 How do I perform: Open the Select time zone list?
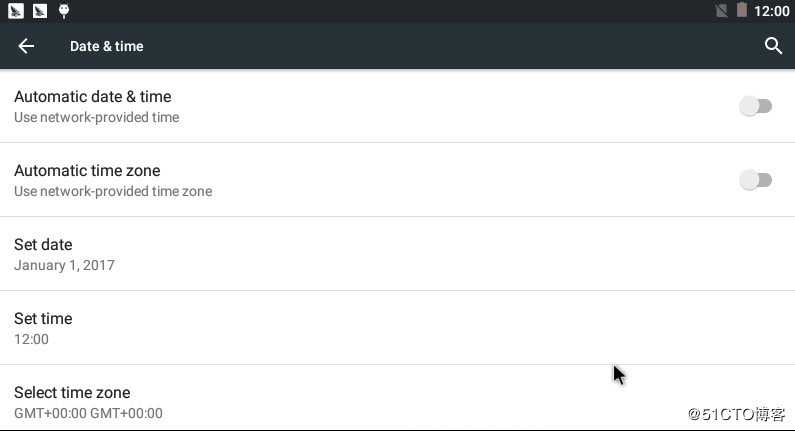[x=72, y=392]
